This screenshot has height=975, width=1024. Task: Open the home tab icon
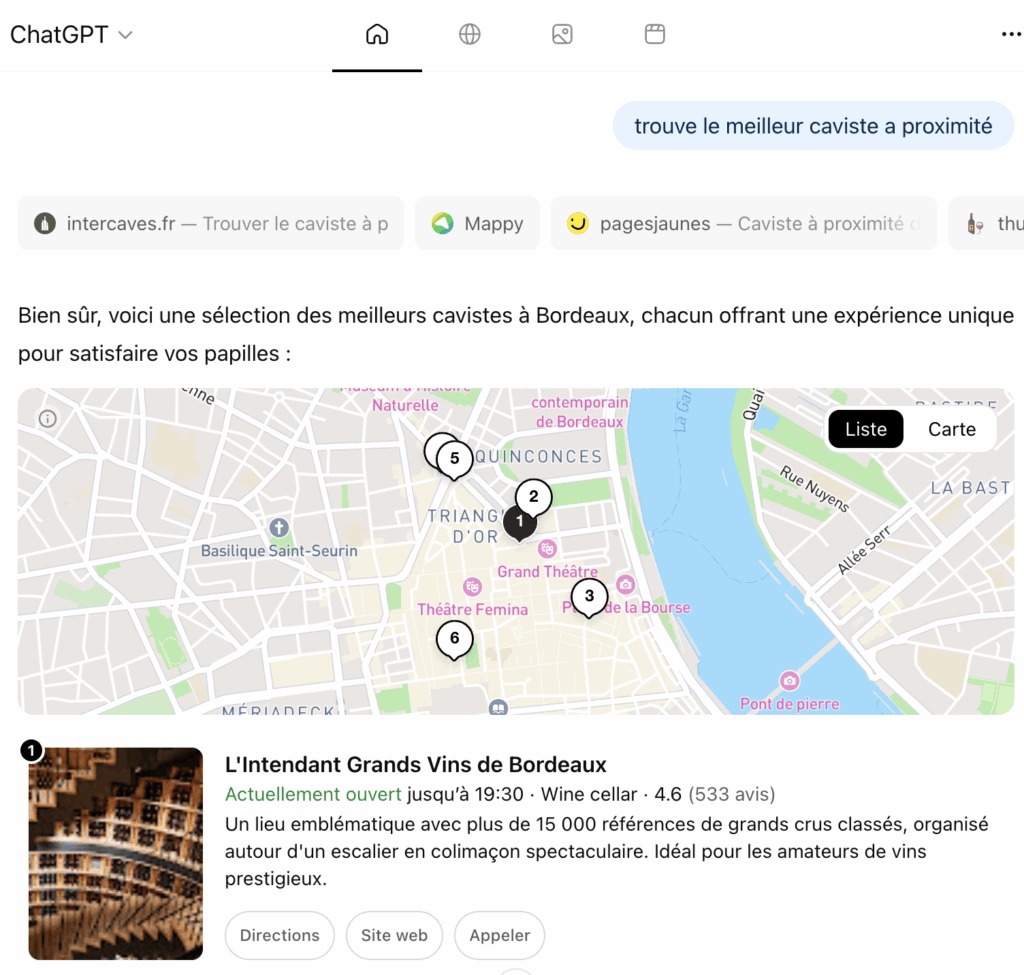point(377,35)
